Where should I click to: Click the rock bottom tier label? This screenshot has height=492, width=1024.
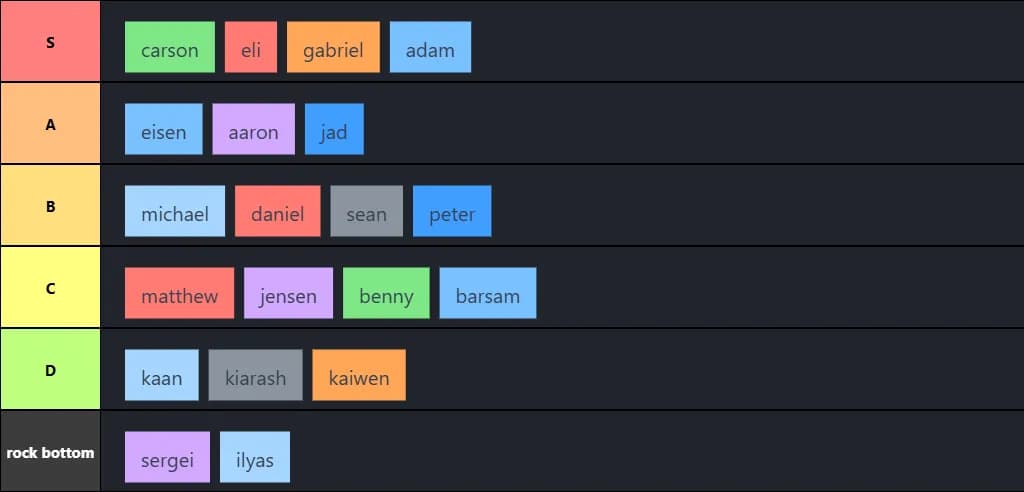pos(50,452)
